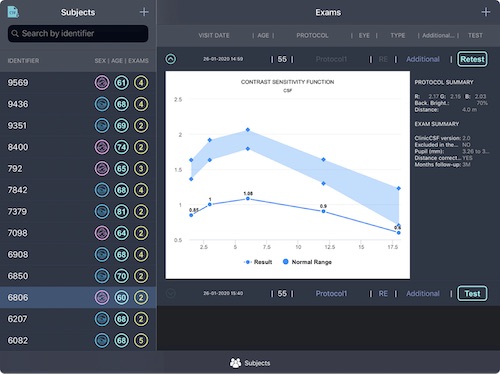Click sex icon for subject 8400
This screenshot has width=500, height=375.
pyautogui.click(x=102, y=147)
